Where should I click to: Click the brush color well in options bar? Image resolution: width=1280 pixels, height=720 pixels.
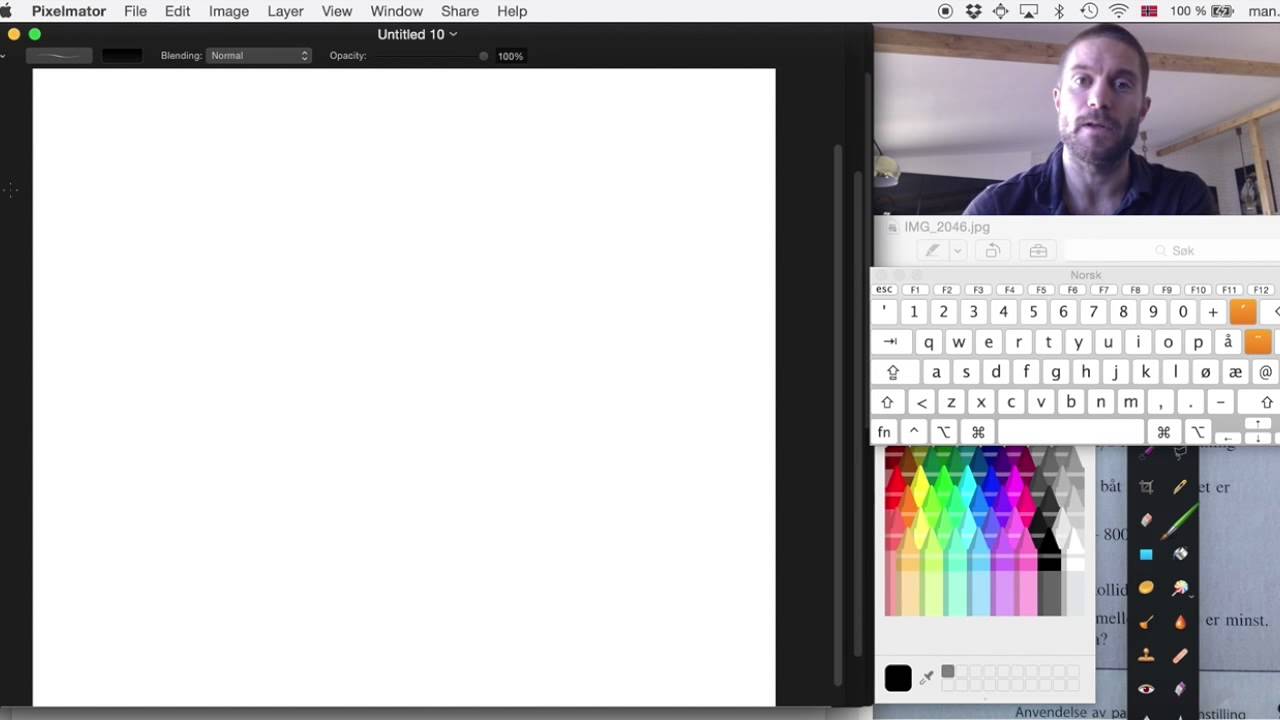(x=122, y=55)
